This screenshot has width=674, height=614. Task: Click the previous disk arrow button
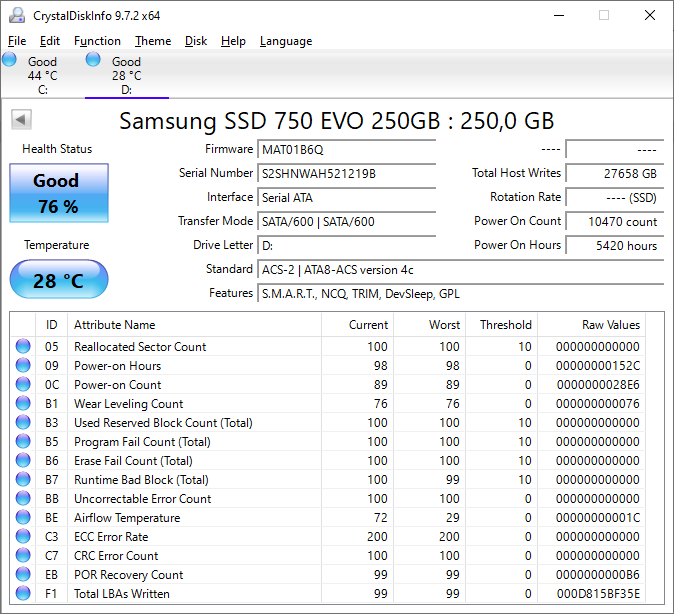[x=20, y=120]
